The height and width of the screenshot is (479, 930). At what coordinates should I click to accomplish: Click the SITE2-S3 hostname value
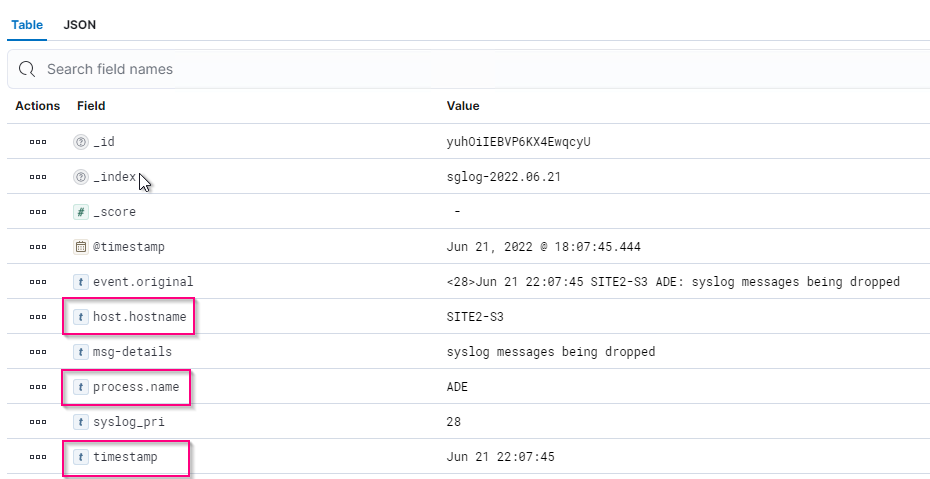[471, 317]
